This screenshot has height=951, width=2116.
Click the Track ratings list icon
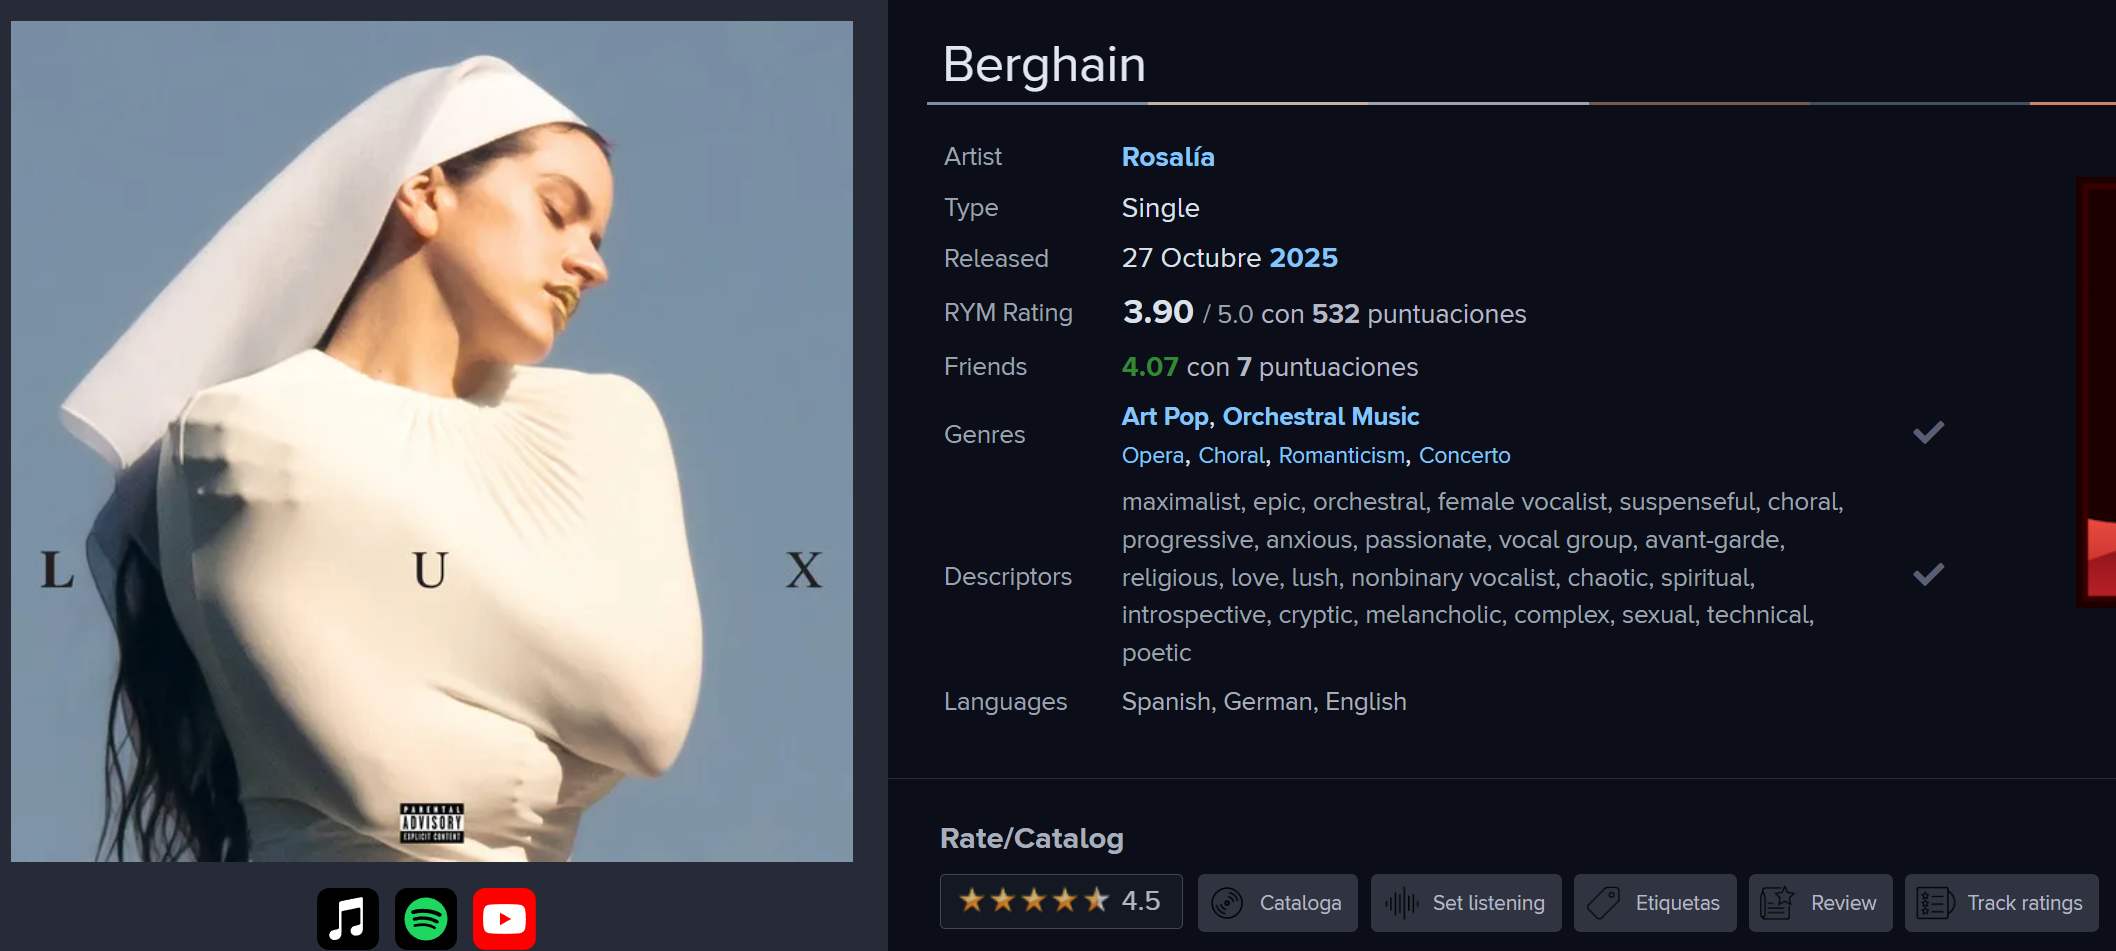click(1934, 903)
